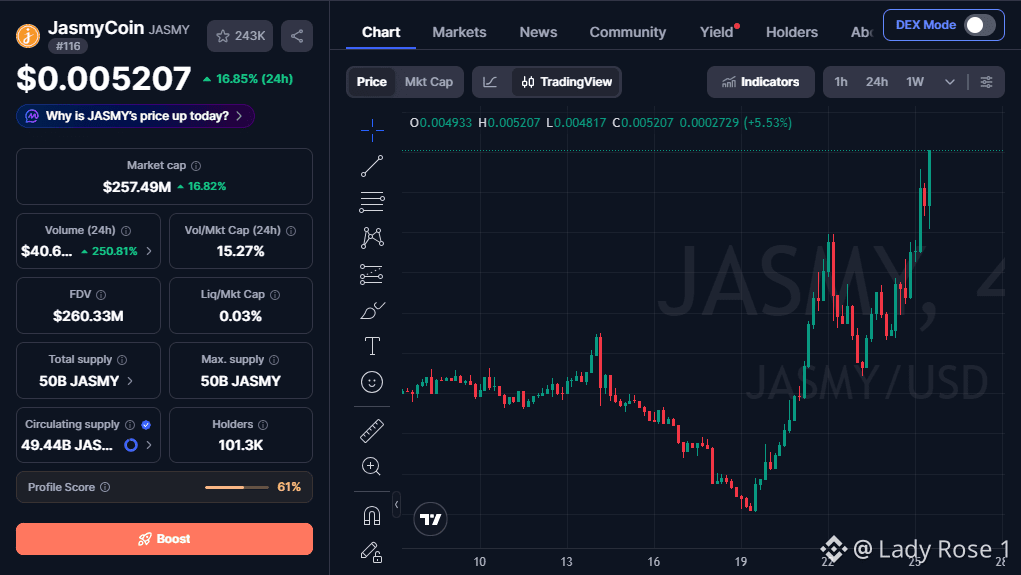Set chart range to 1W
Image resolution: width=1021 pixels, height=575 pixels.
[x=915, y=82]
